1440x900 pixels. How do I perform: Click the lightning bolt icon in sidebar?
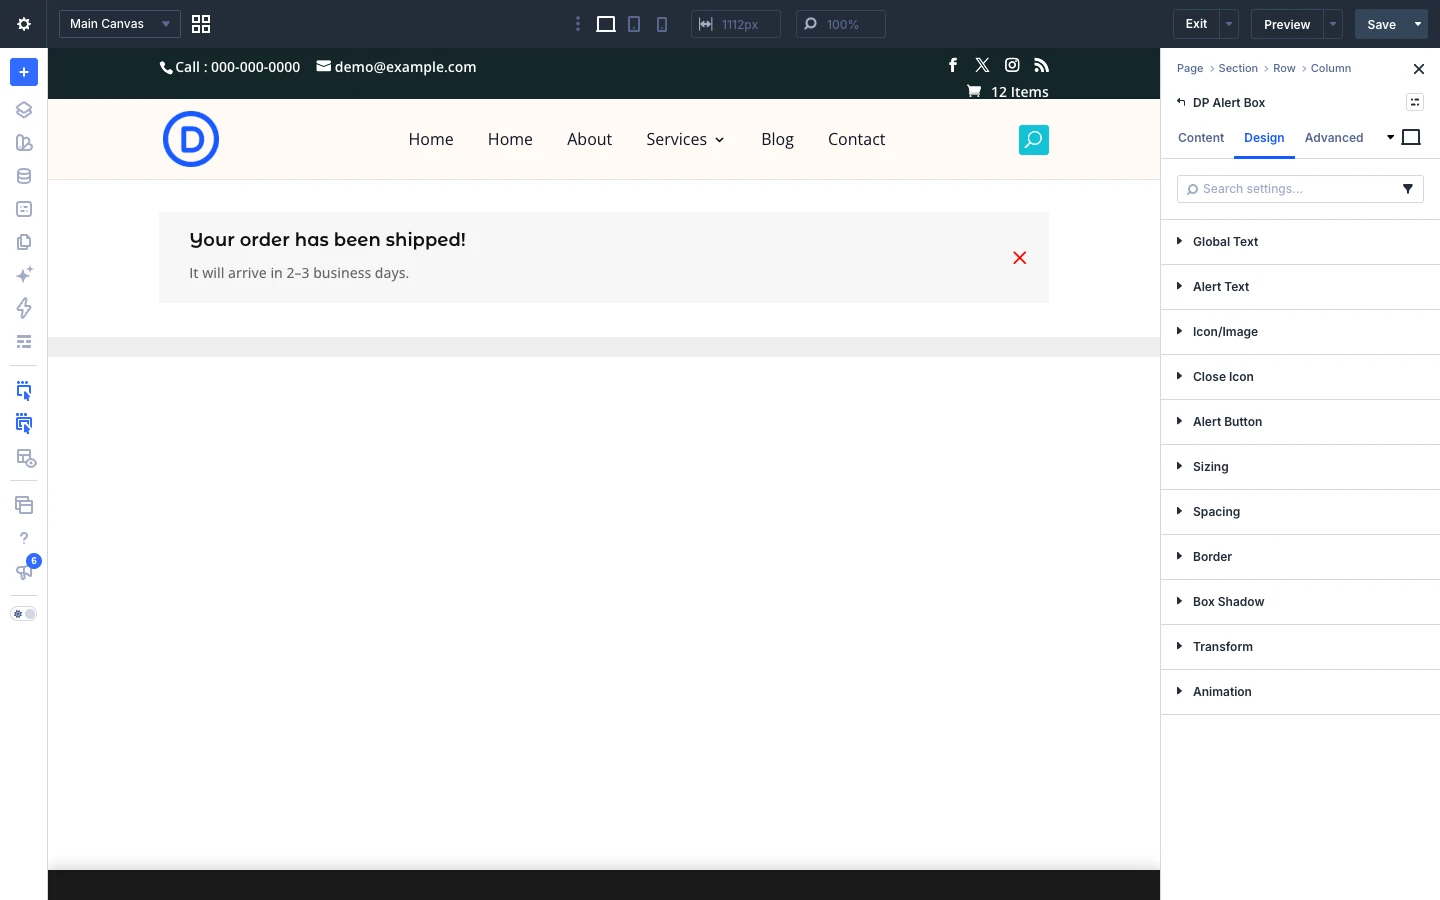tap(24, 308)
